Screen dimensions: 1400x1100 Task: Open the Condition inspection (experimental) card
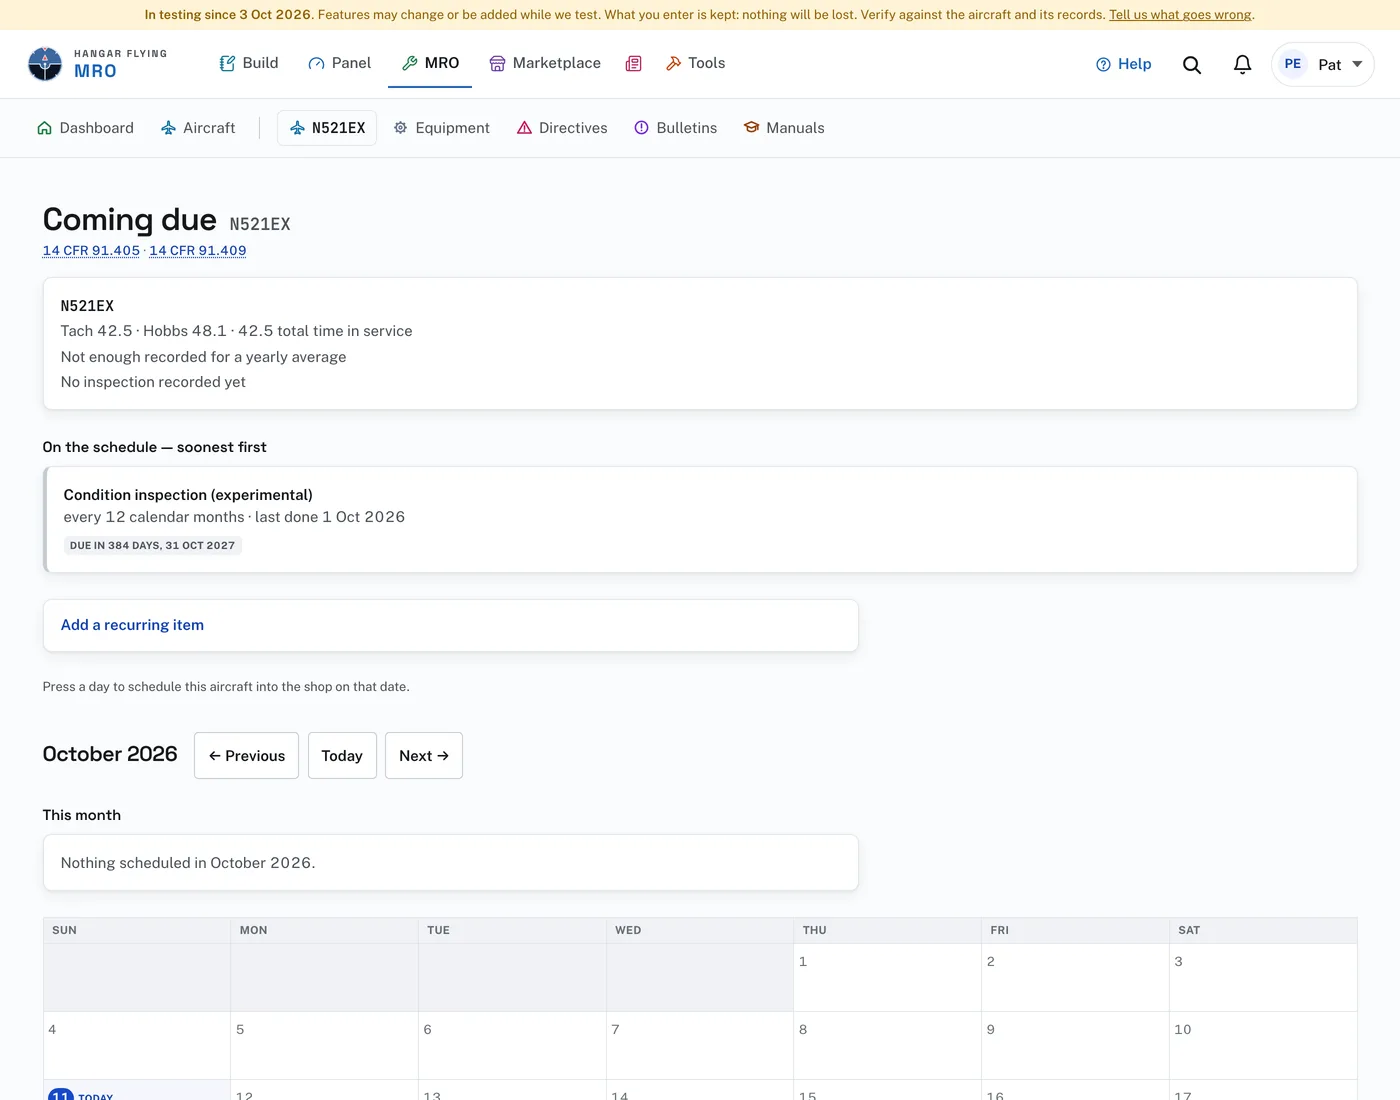pyautogui.click(x=700, y=520)
